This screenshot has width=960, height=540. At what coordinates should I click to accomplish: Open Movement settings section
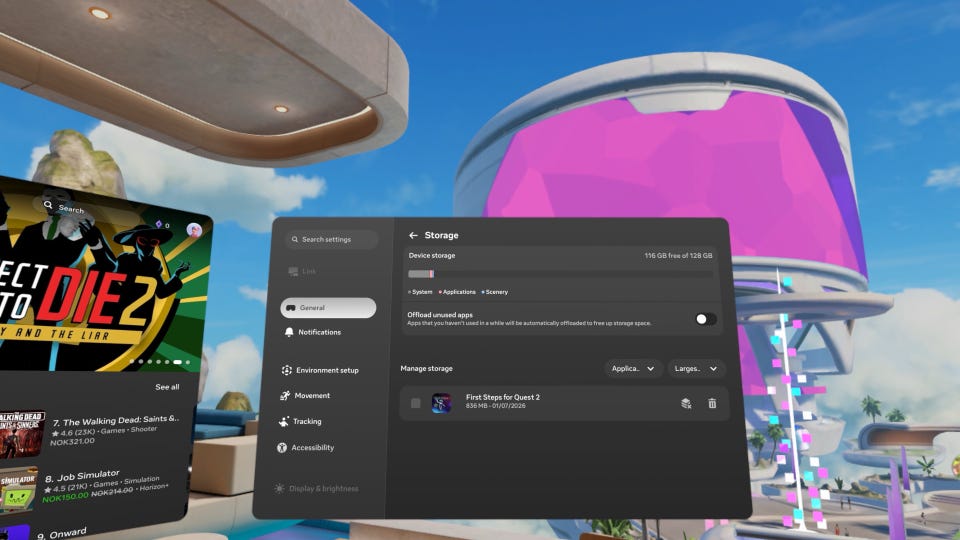305,396
